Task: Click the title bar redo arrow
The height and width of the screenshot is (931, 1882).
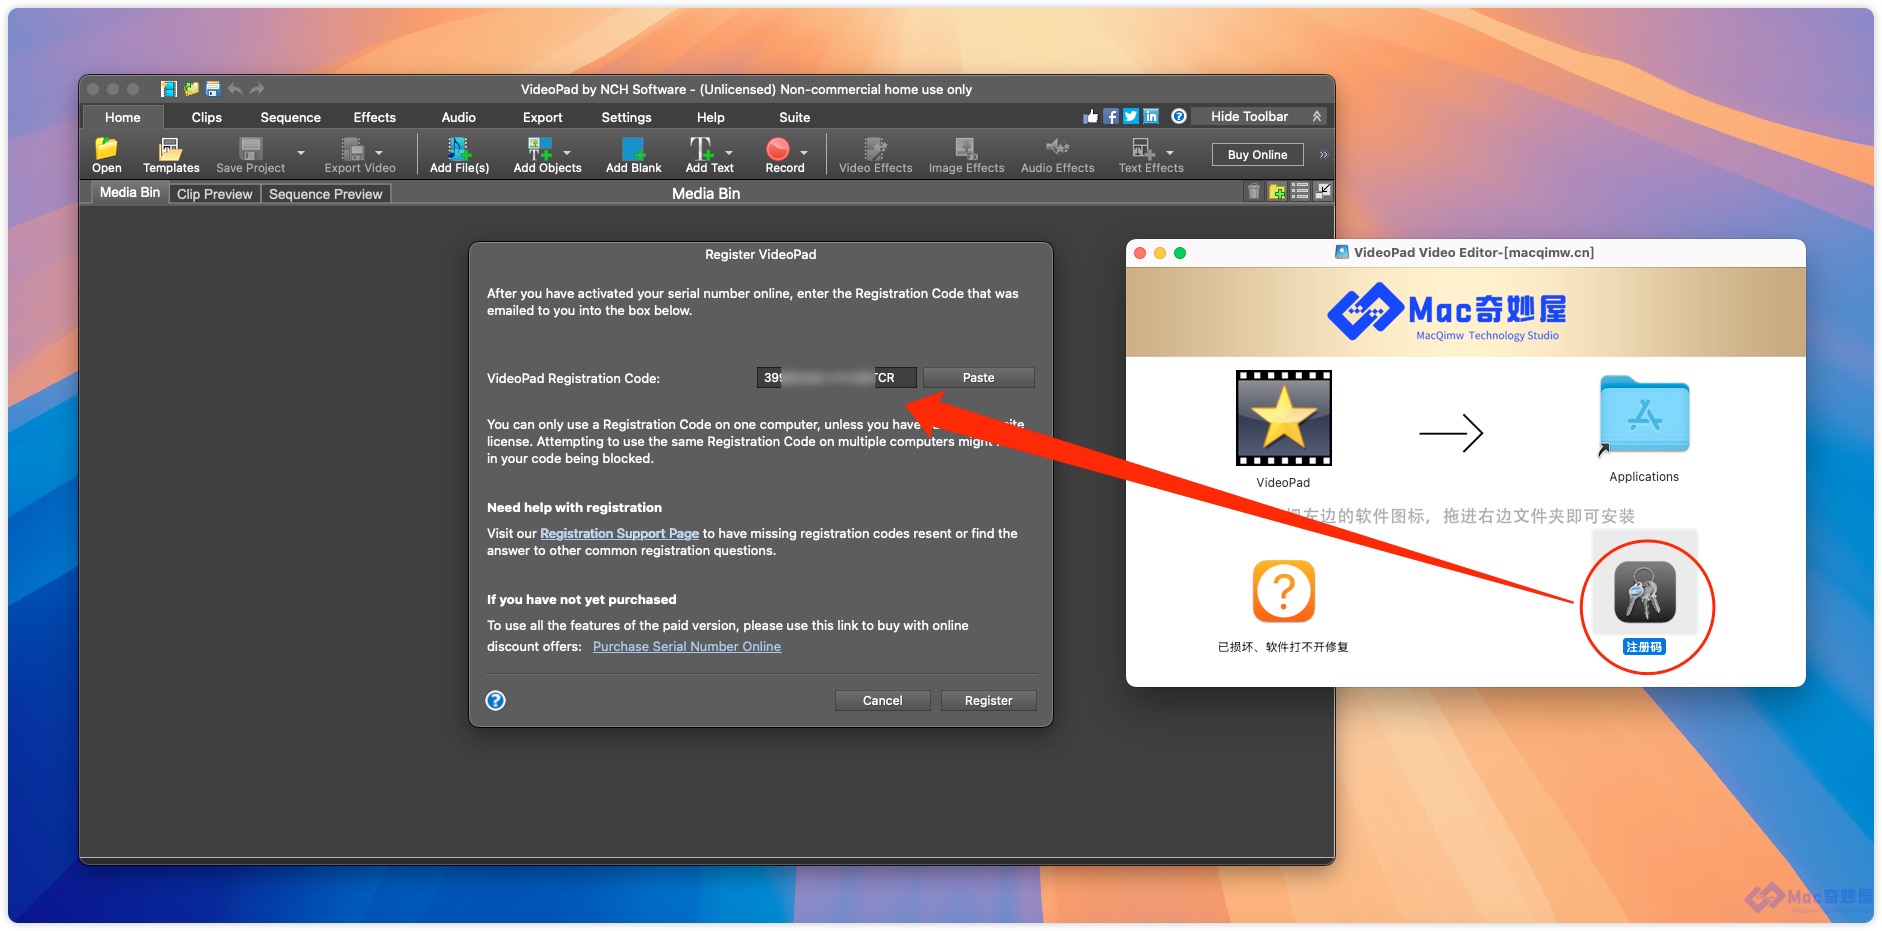Action: pos(257,89)
